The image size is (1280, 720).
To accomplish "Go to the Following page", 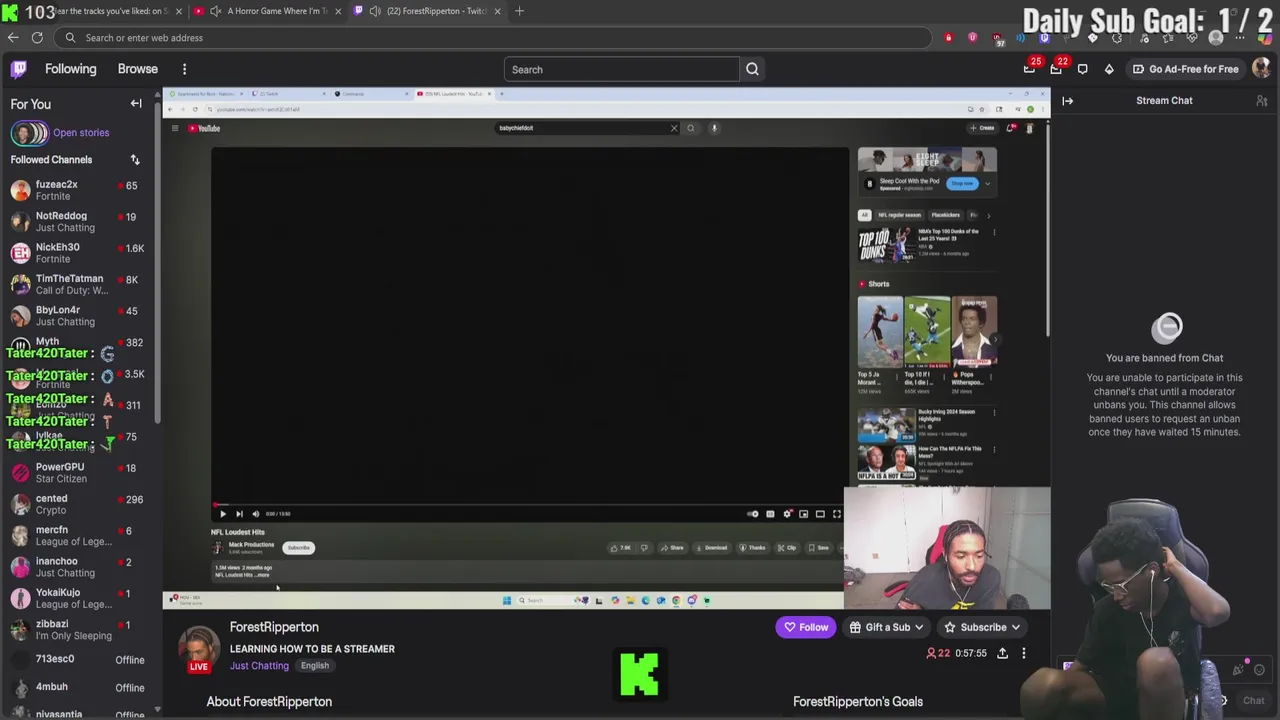I will (70, 69).
